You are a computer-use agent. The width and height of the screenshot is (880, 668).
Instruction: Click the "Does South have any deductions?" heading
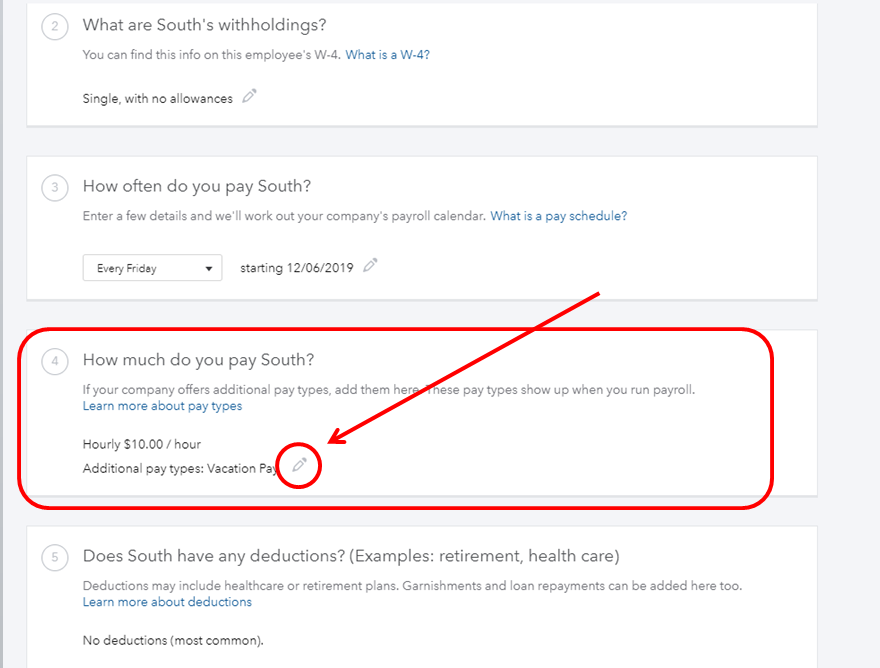click(x=351, y=556)
